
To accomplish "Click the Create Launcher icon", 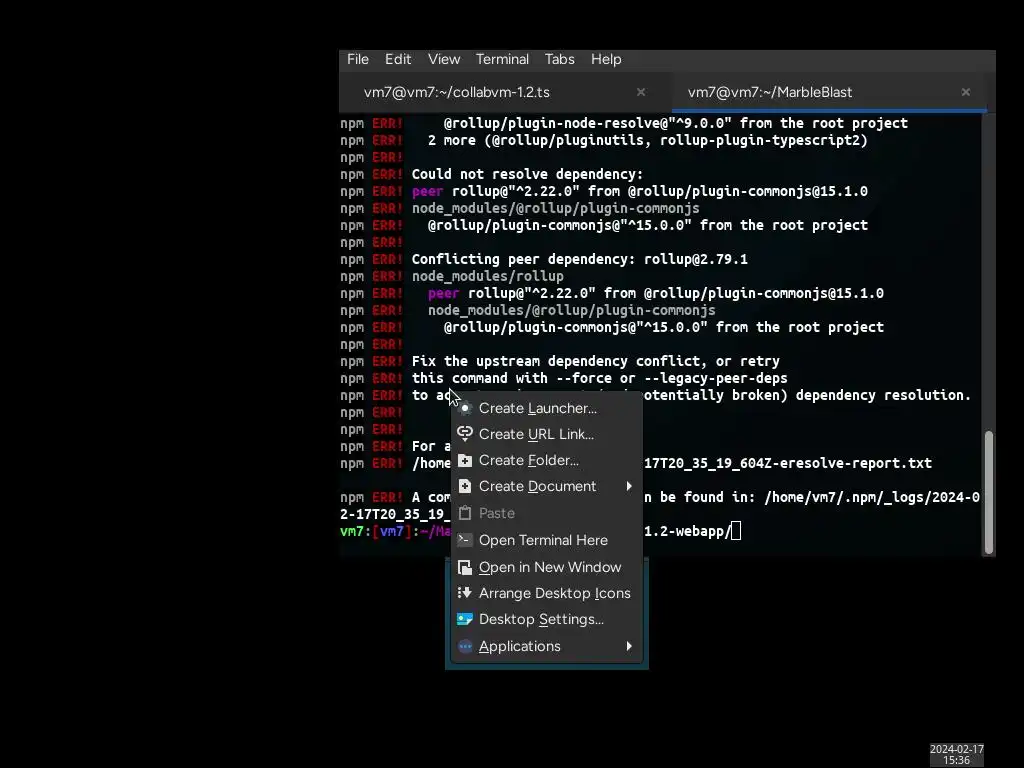I will (x=465, y=408).
